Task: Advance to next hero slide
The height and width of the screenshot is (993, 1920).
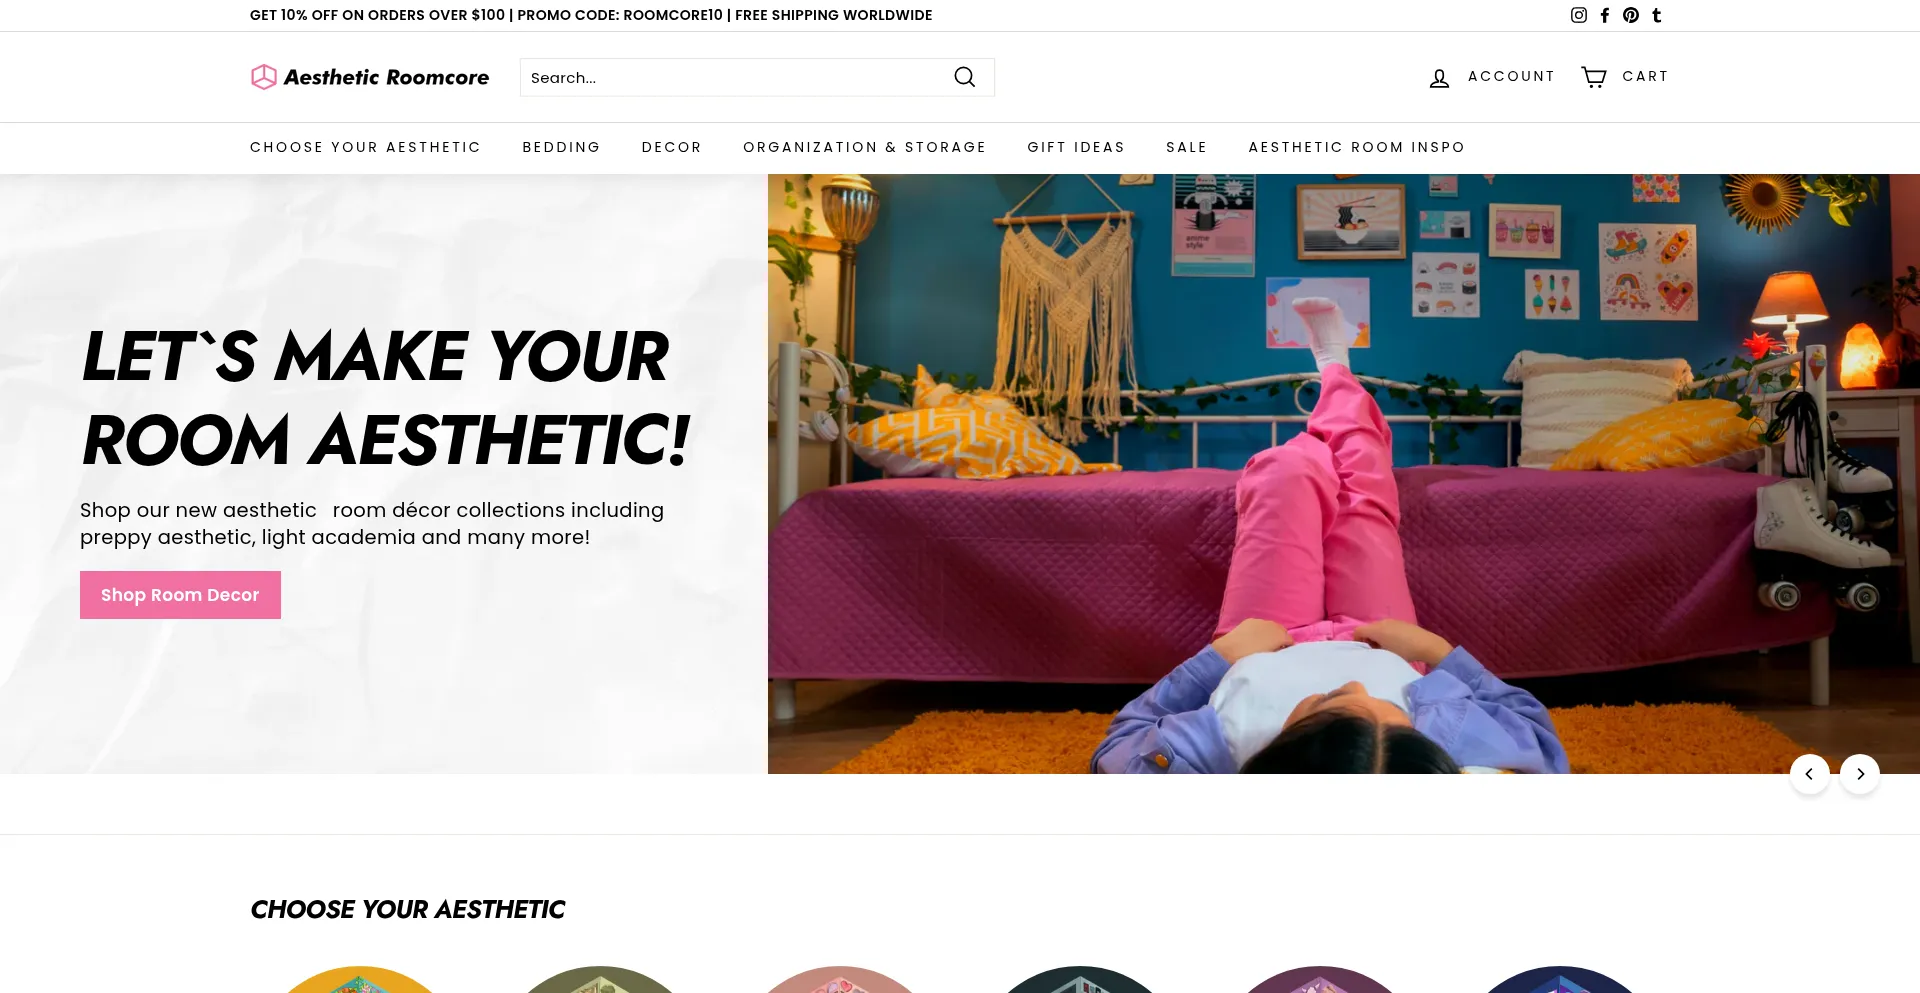Action: (1859, 774)
